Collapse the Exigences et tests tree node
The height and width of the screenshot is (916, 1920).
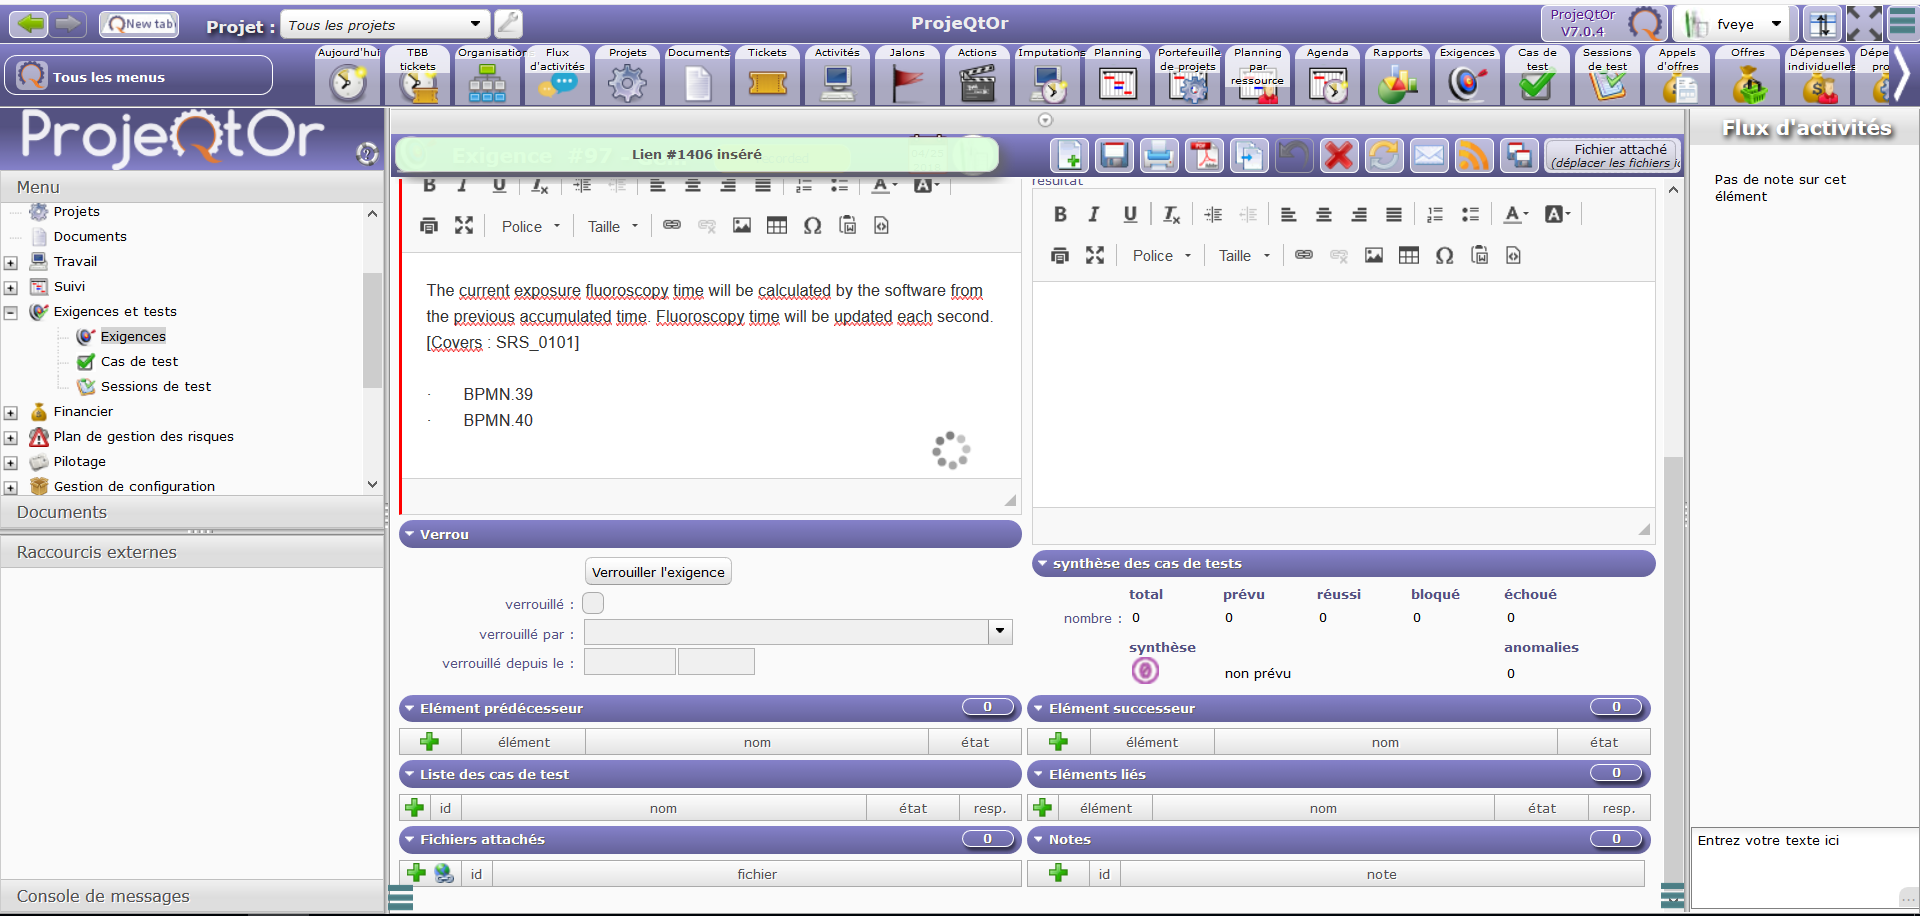click(11, 313)
